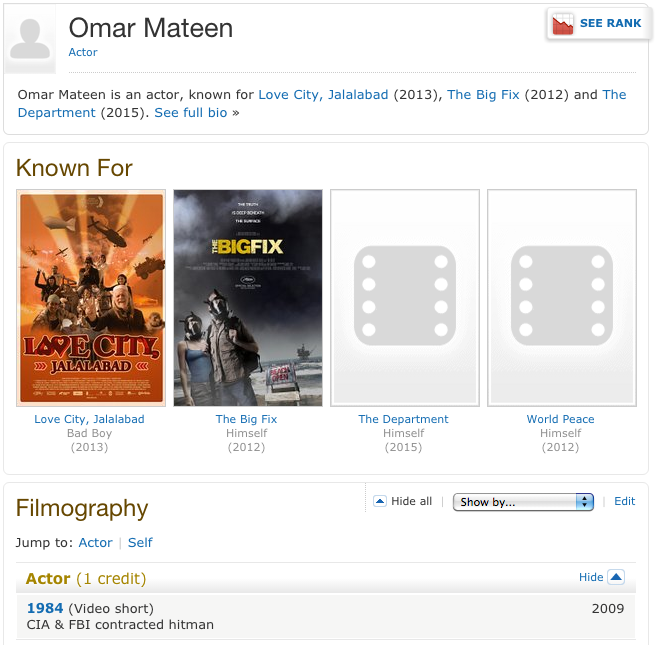Open the 1984 video short link
The image size is (656, 645).
(45, 608)
